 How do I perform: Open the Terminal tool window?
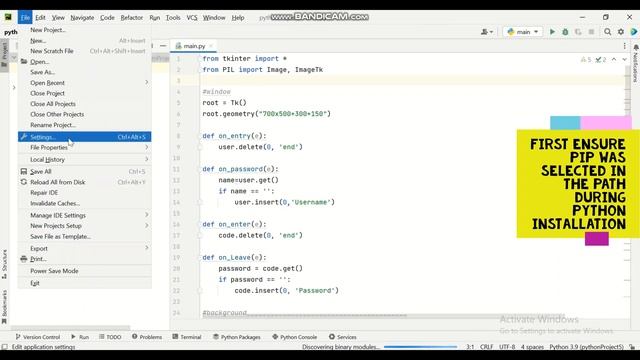click(x=187, y=337)
